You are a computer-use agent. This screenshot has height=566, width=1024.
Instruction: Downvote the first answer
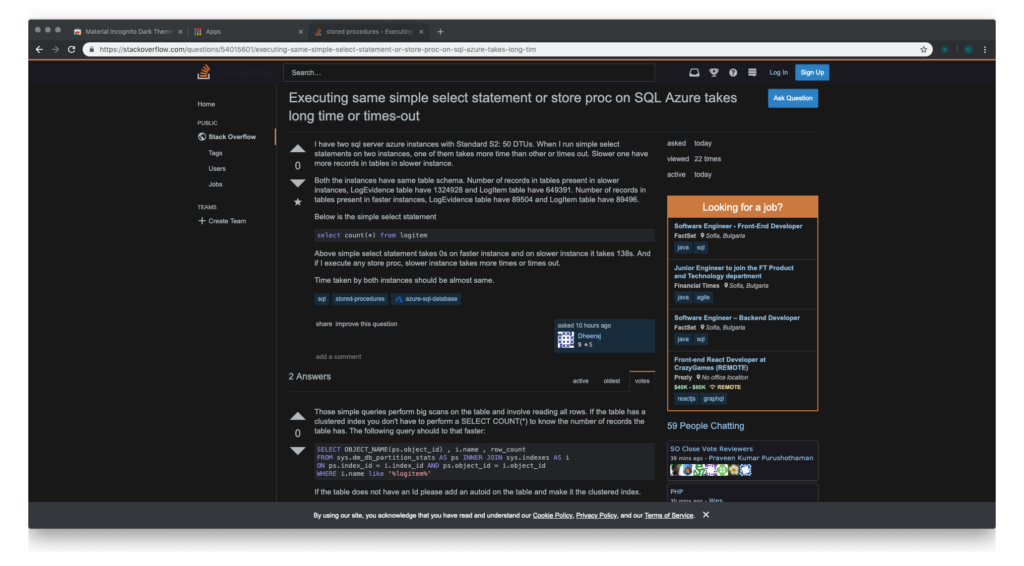[x=298, y=450]
